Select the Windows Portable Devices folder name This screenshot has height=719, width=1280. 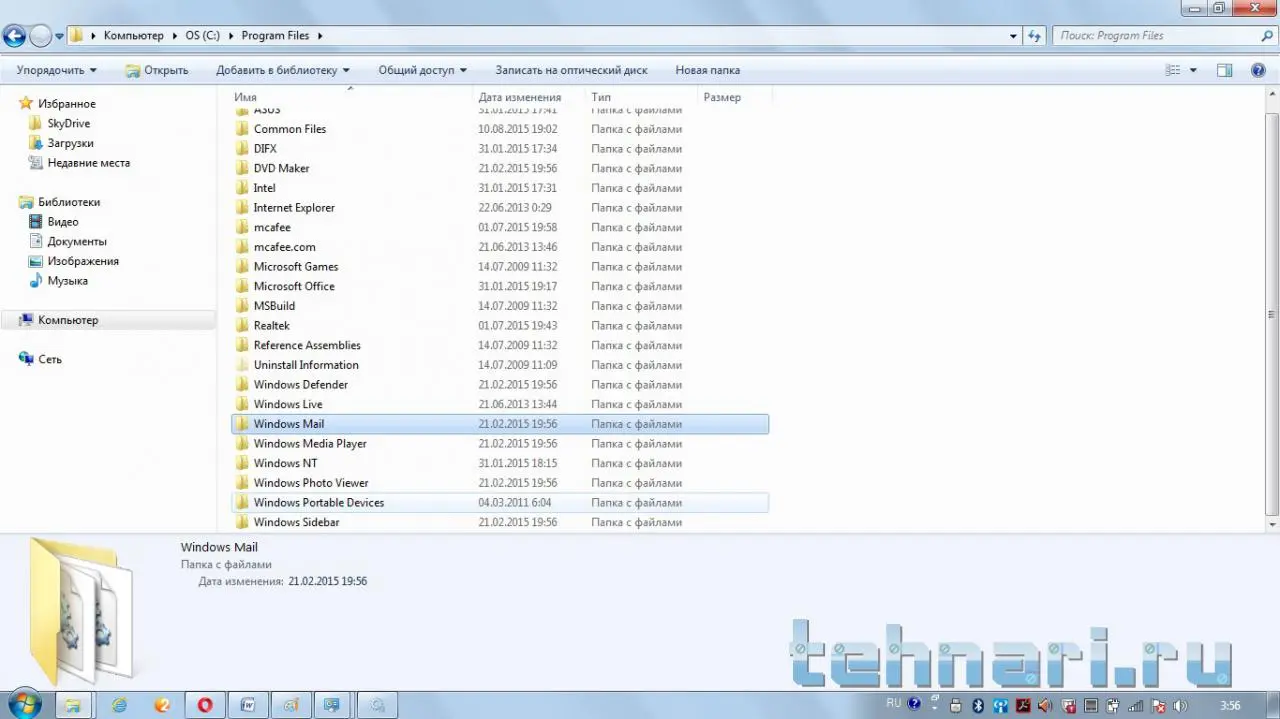tap(319, 502)
